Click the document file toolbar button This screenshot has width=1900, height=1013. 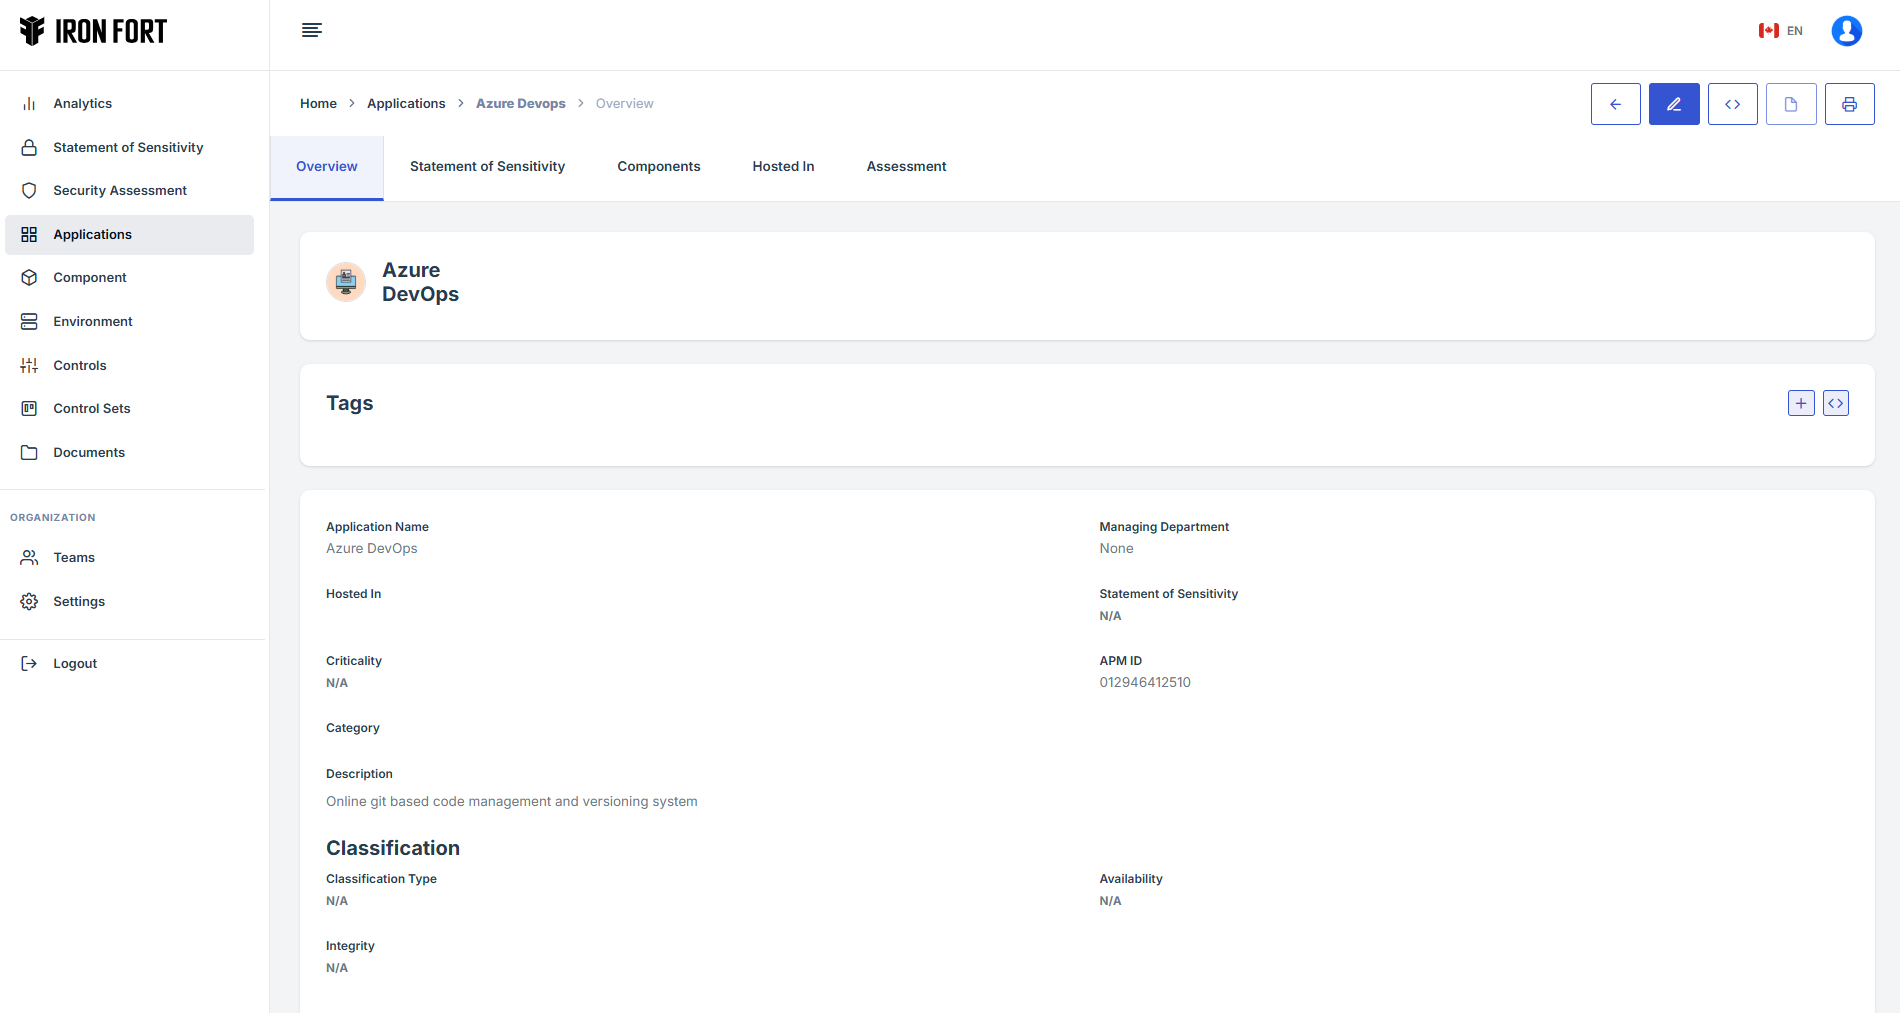point(1790,104)
